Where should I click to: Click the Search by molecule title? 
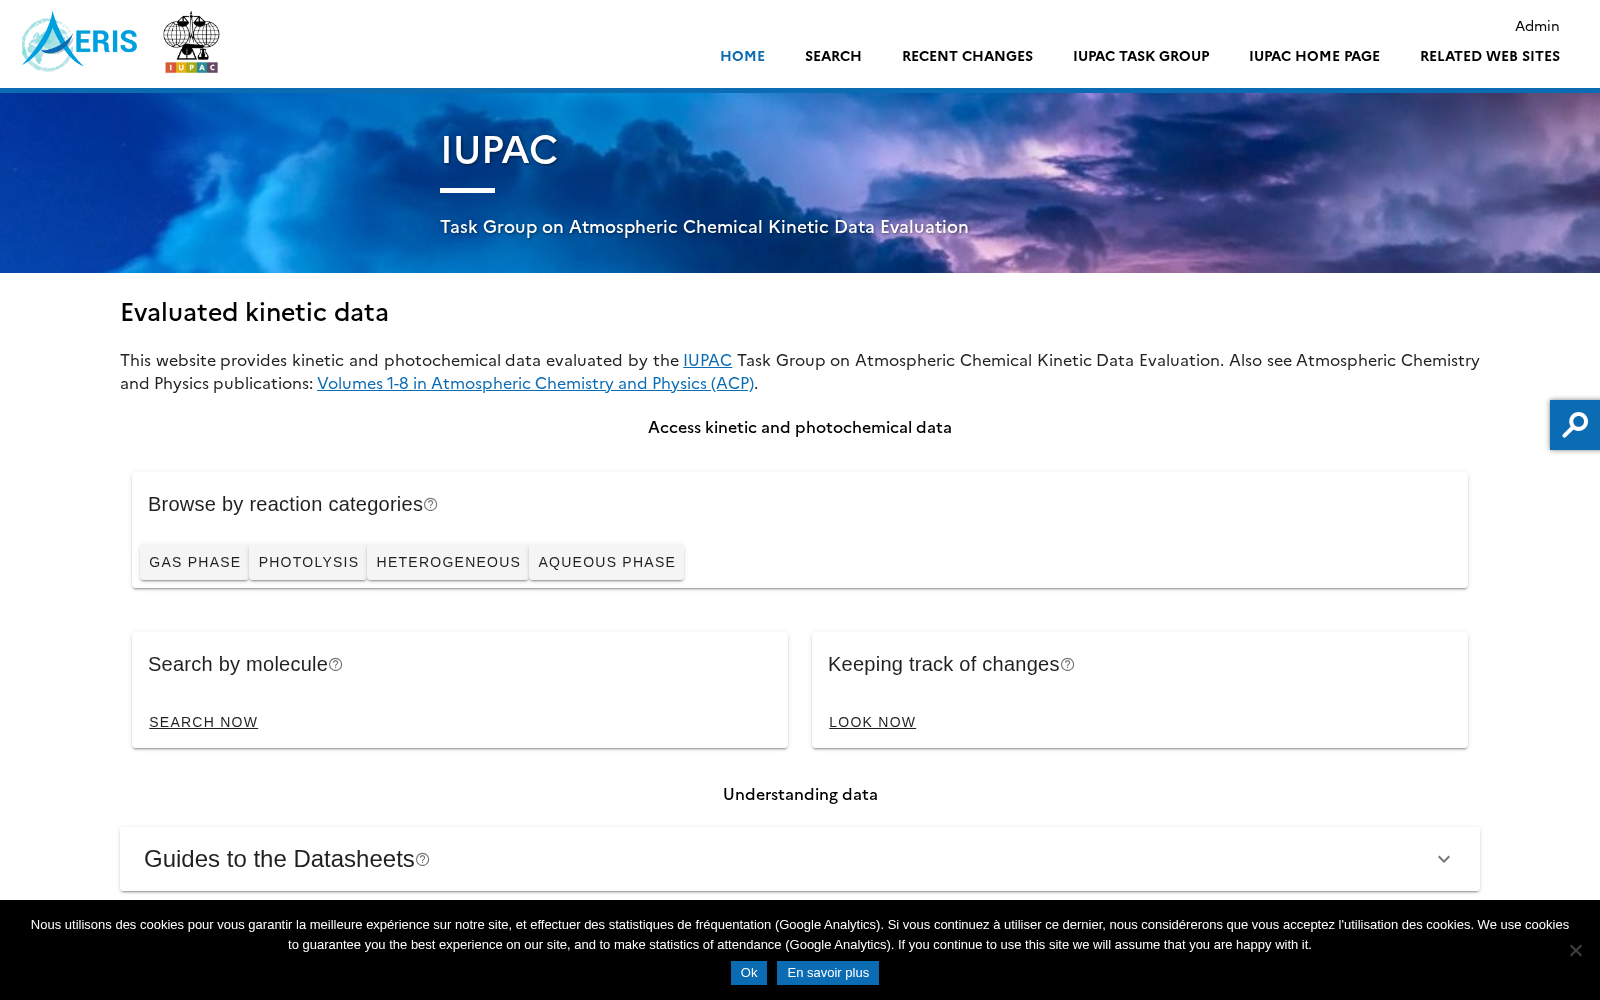(x=238, y=664)
